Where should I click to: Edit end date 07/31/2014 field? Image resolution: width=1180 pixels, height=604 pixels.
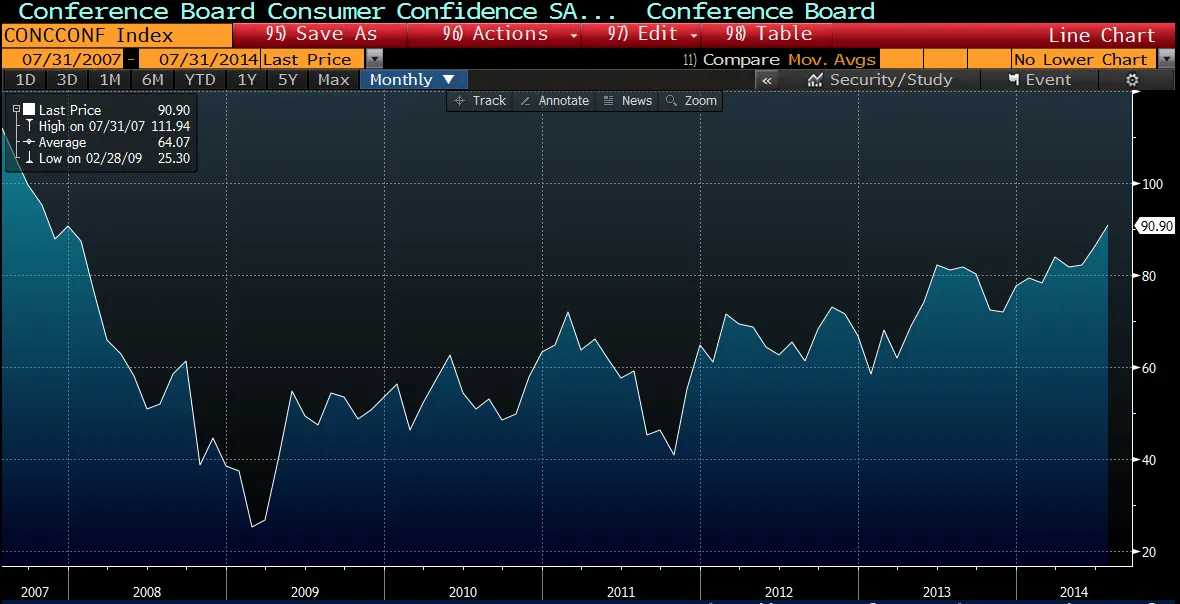coord(199,59)
